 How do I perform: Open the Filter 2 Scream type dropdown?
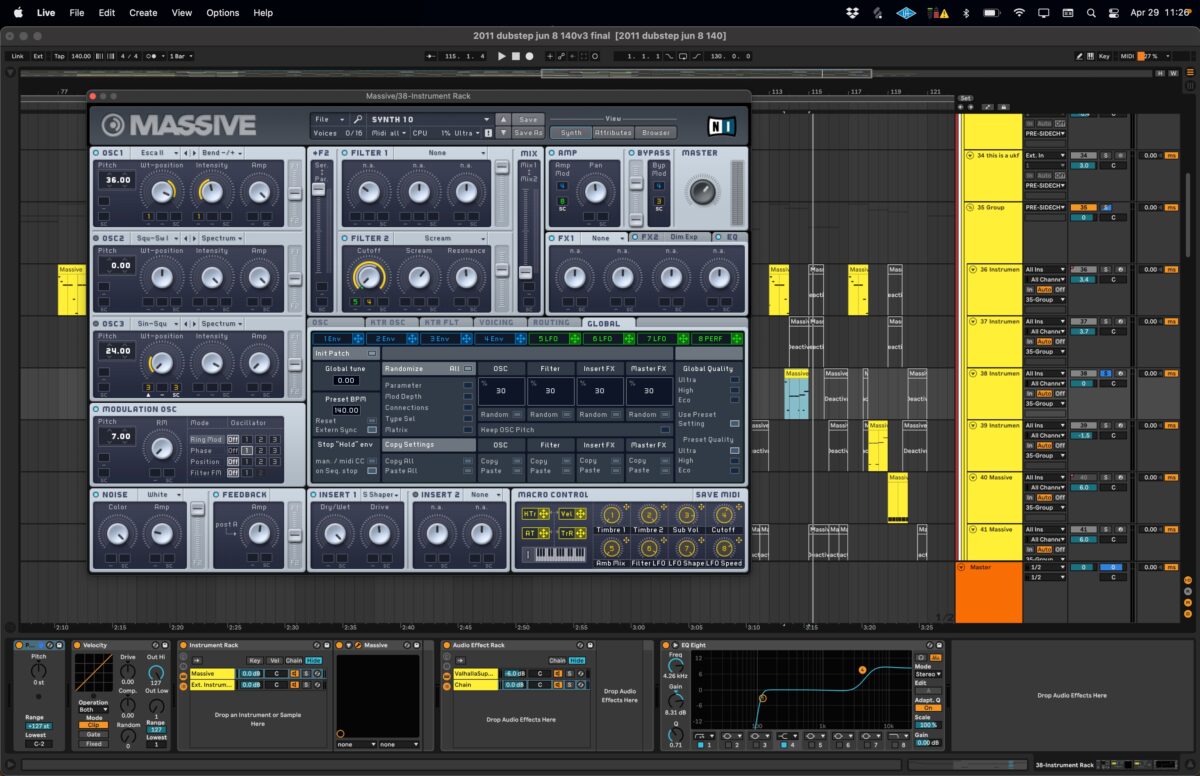[x=442, y=238]
